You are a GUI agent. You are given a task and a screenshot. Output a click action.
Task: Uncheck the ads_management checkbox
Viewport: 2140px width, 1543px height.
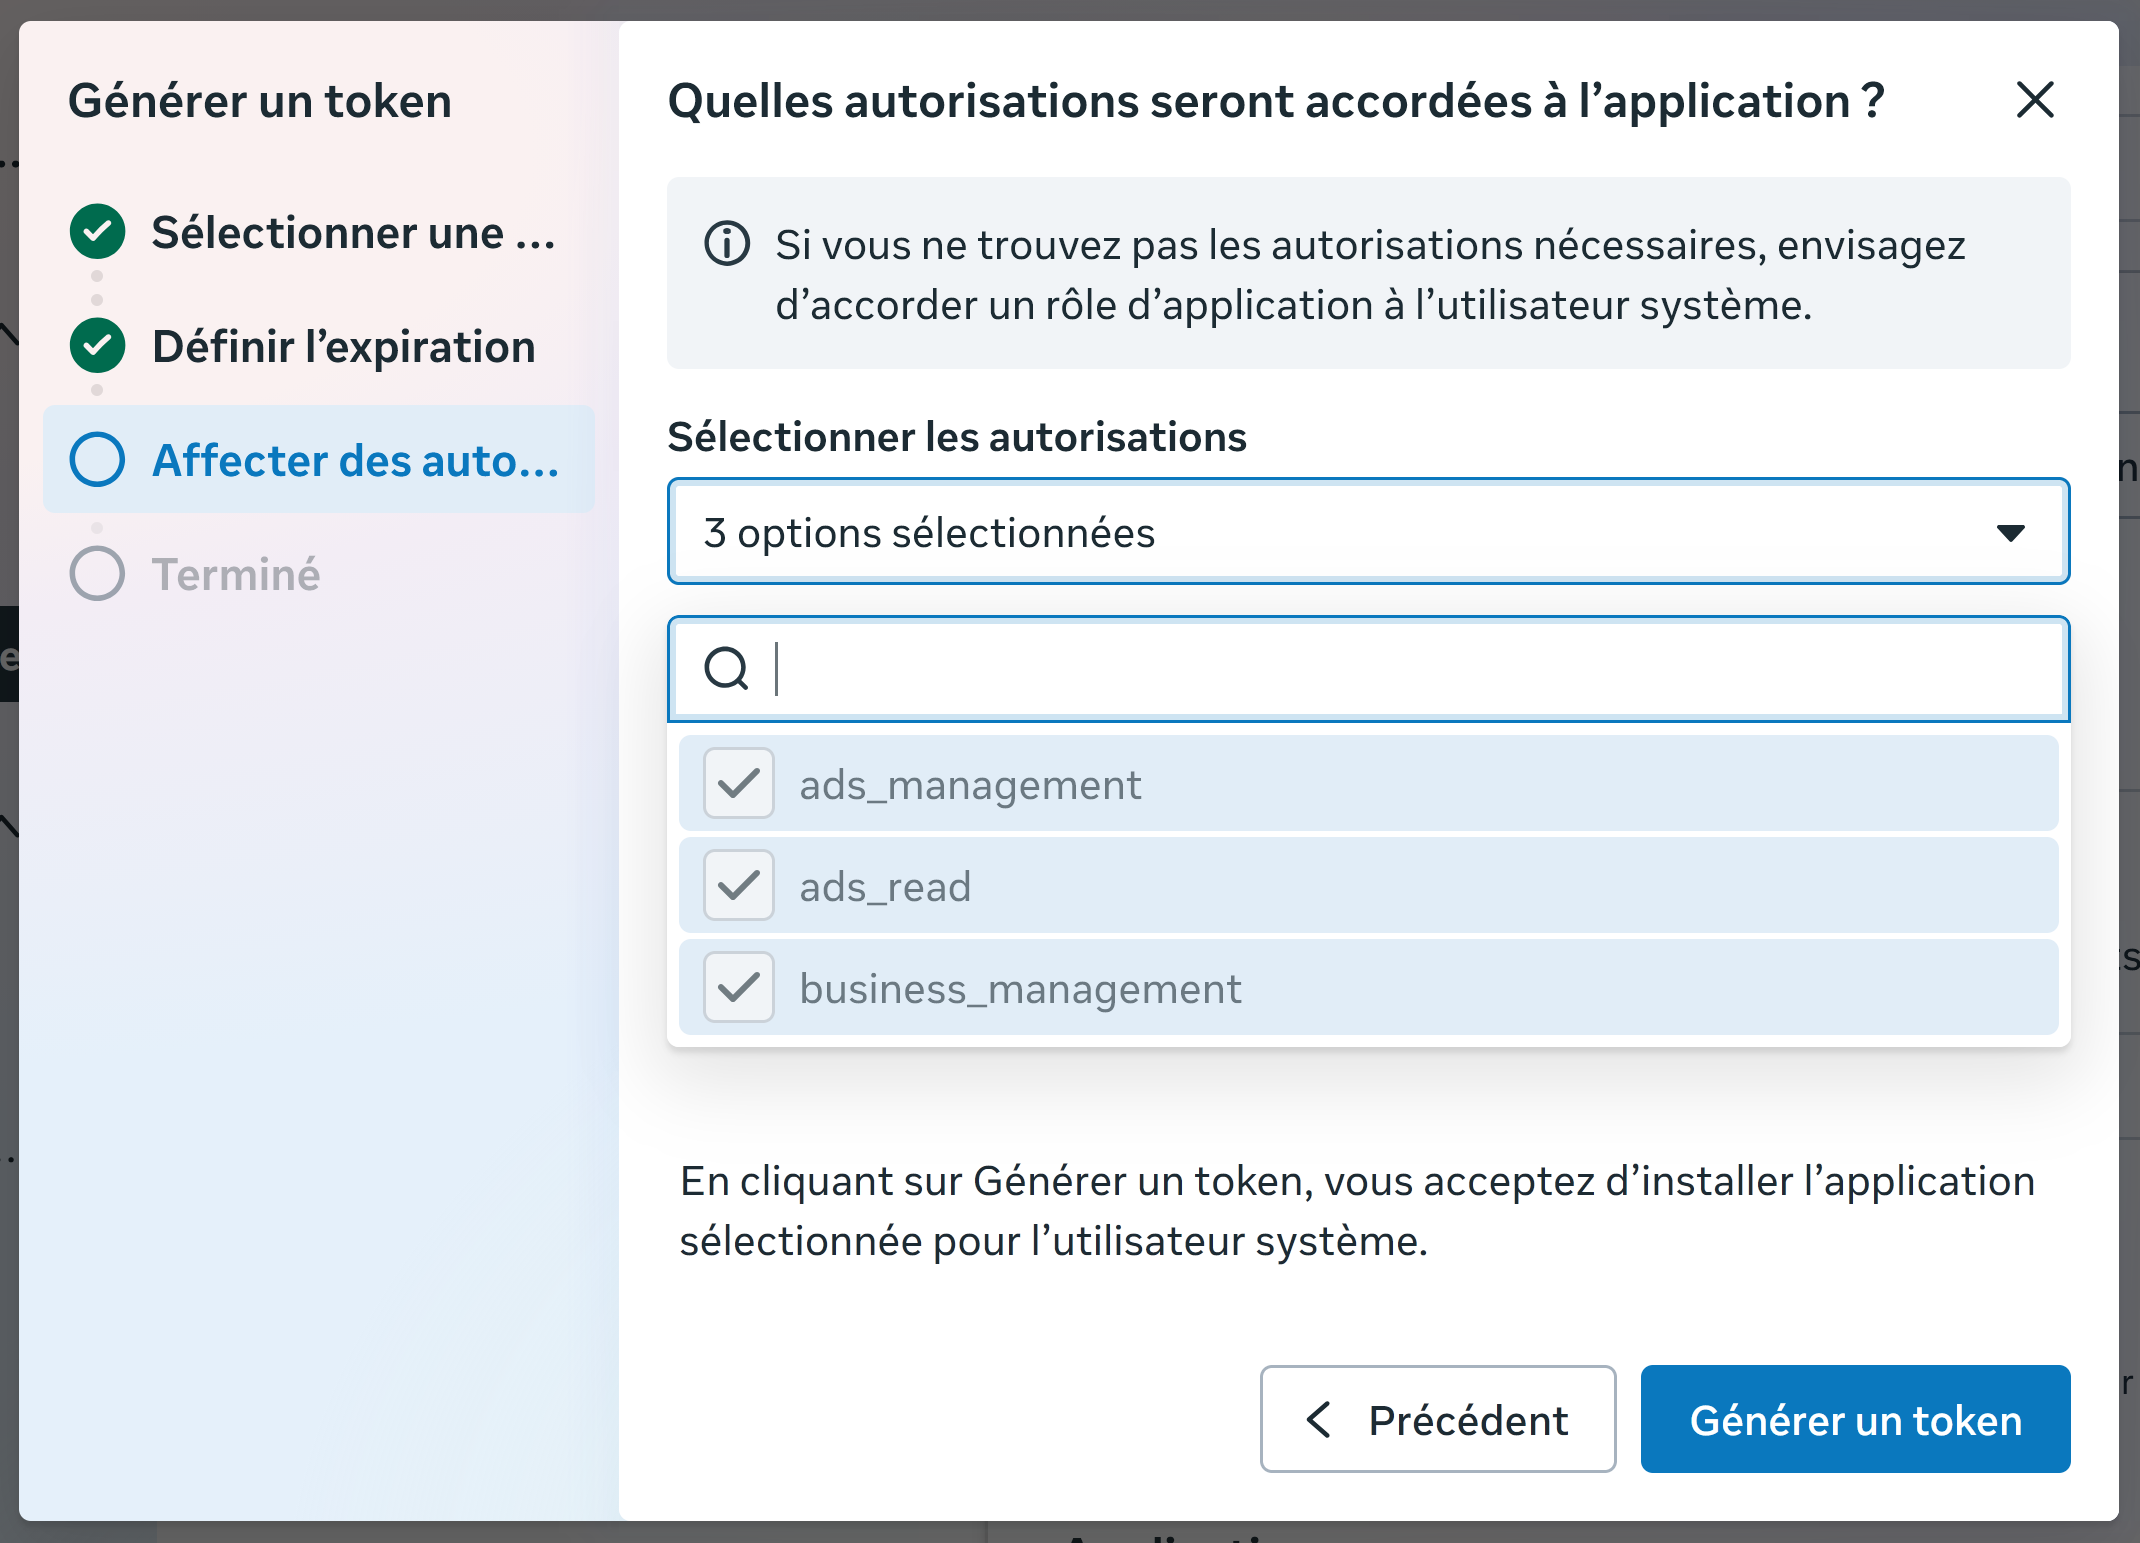738,783
